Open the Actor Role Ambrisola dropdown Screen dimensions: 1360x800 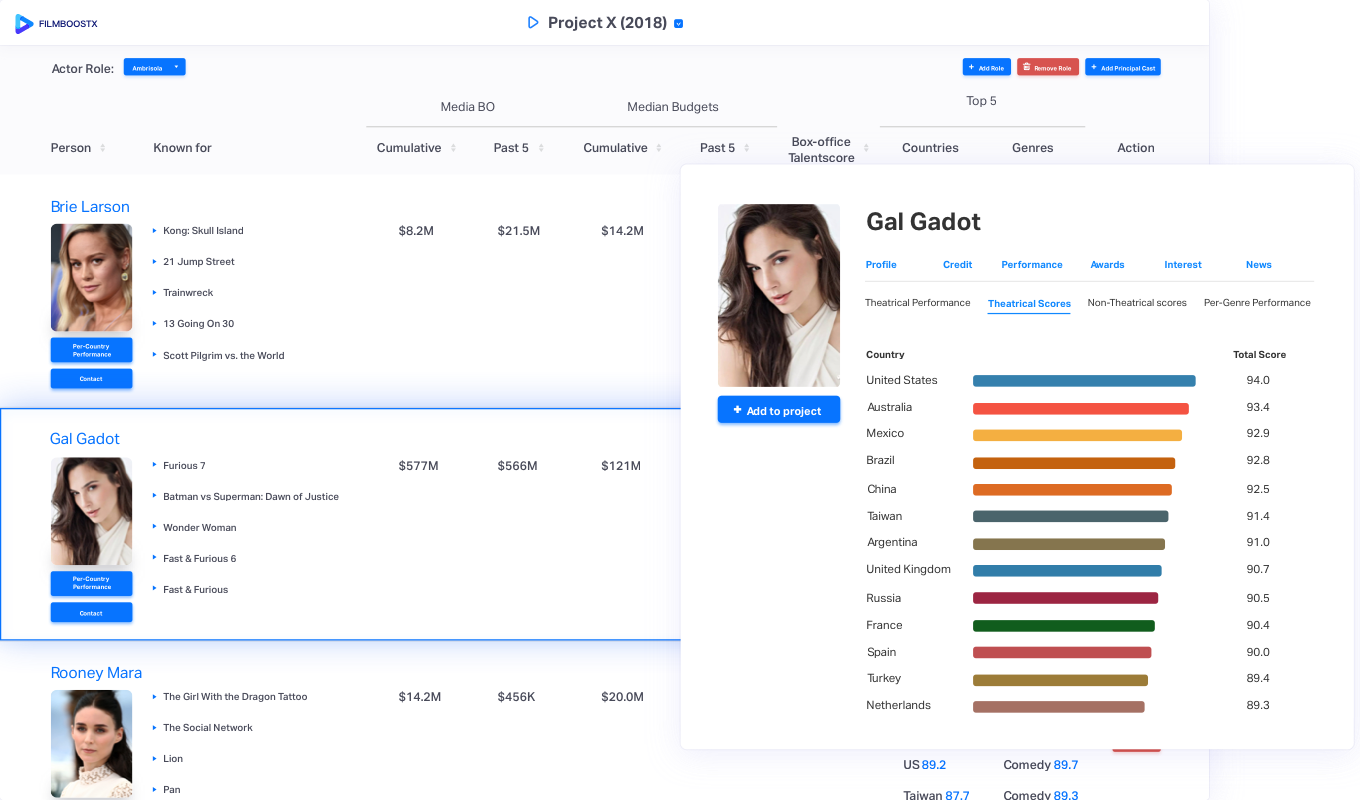click(x=154, y=67)
